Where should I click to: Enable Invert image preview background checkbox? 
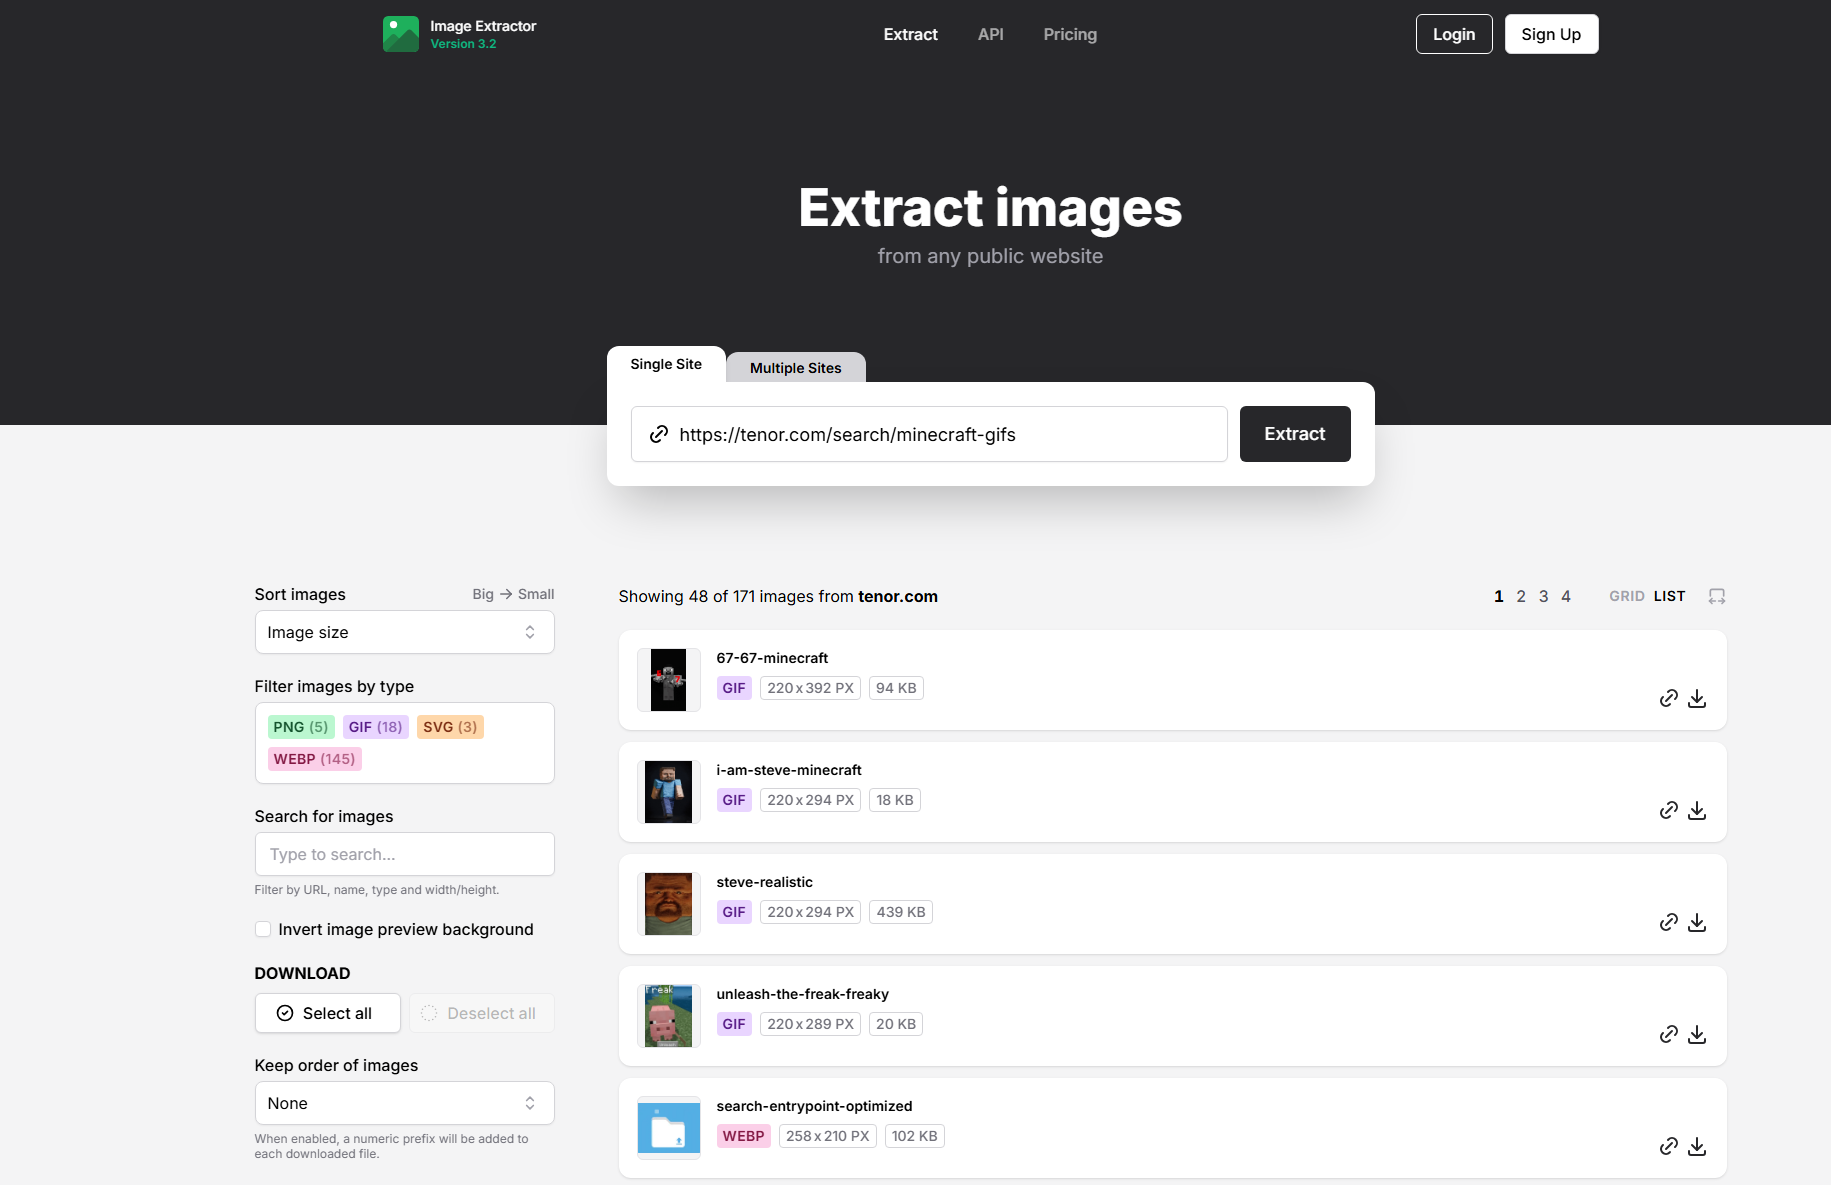coord(263,929)
